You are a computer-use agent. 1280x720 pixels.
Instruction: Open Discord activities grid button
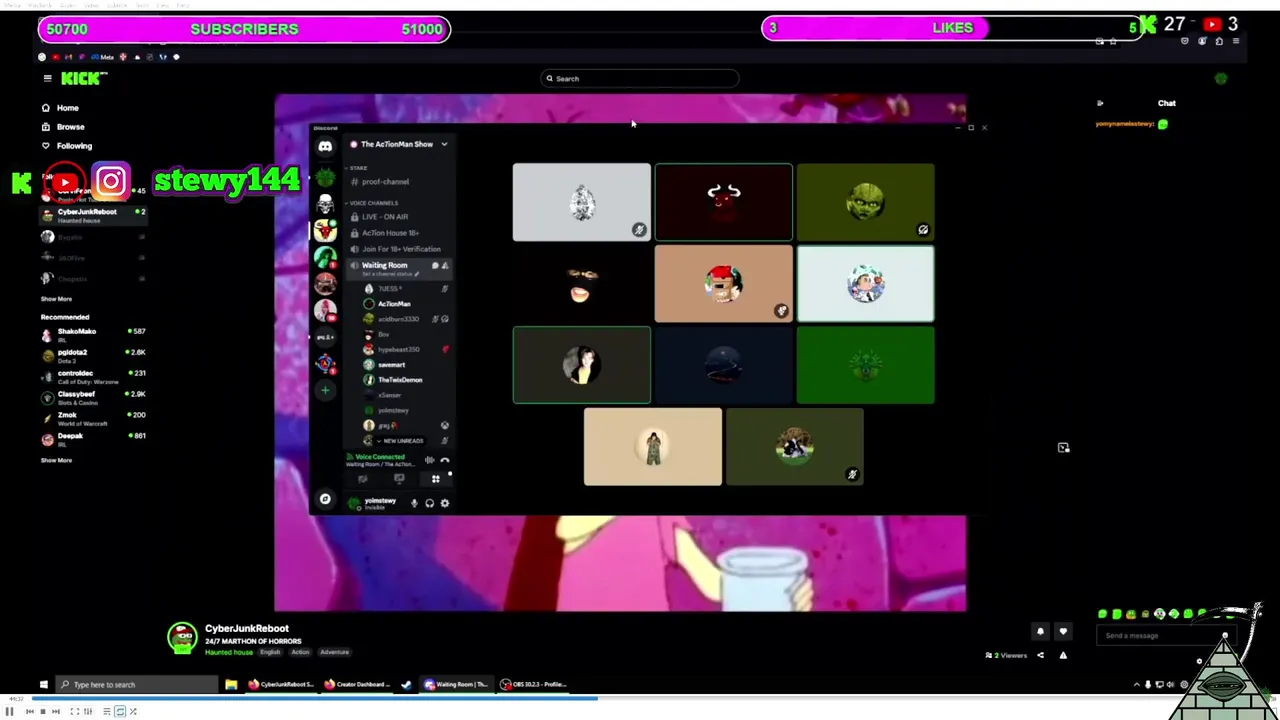pos(435,479)
